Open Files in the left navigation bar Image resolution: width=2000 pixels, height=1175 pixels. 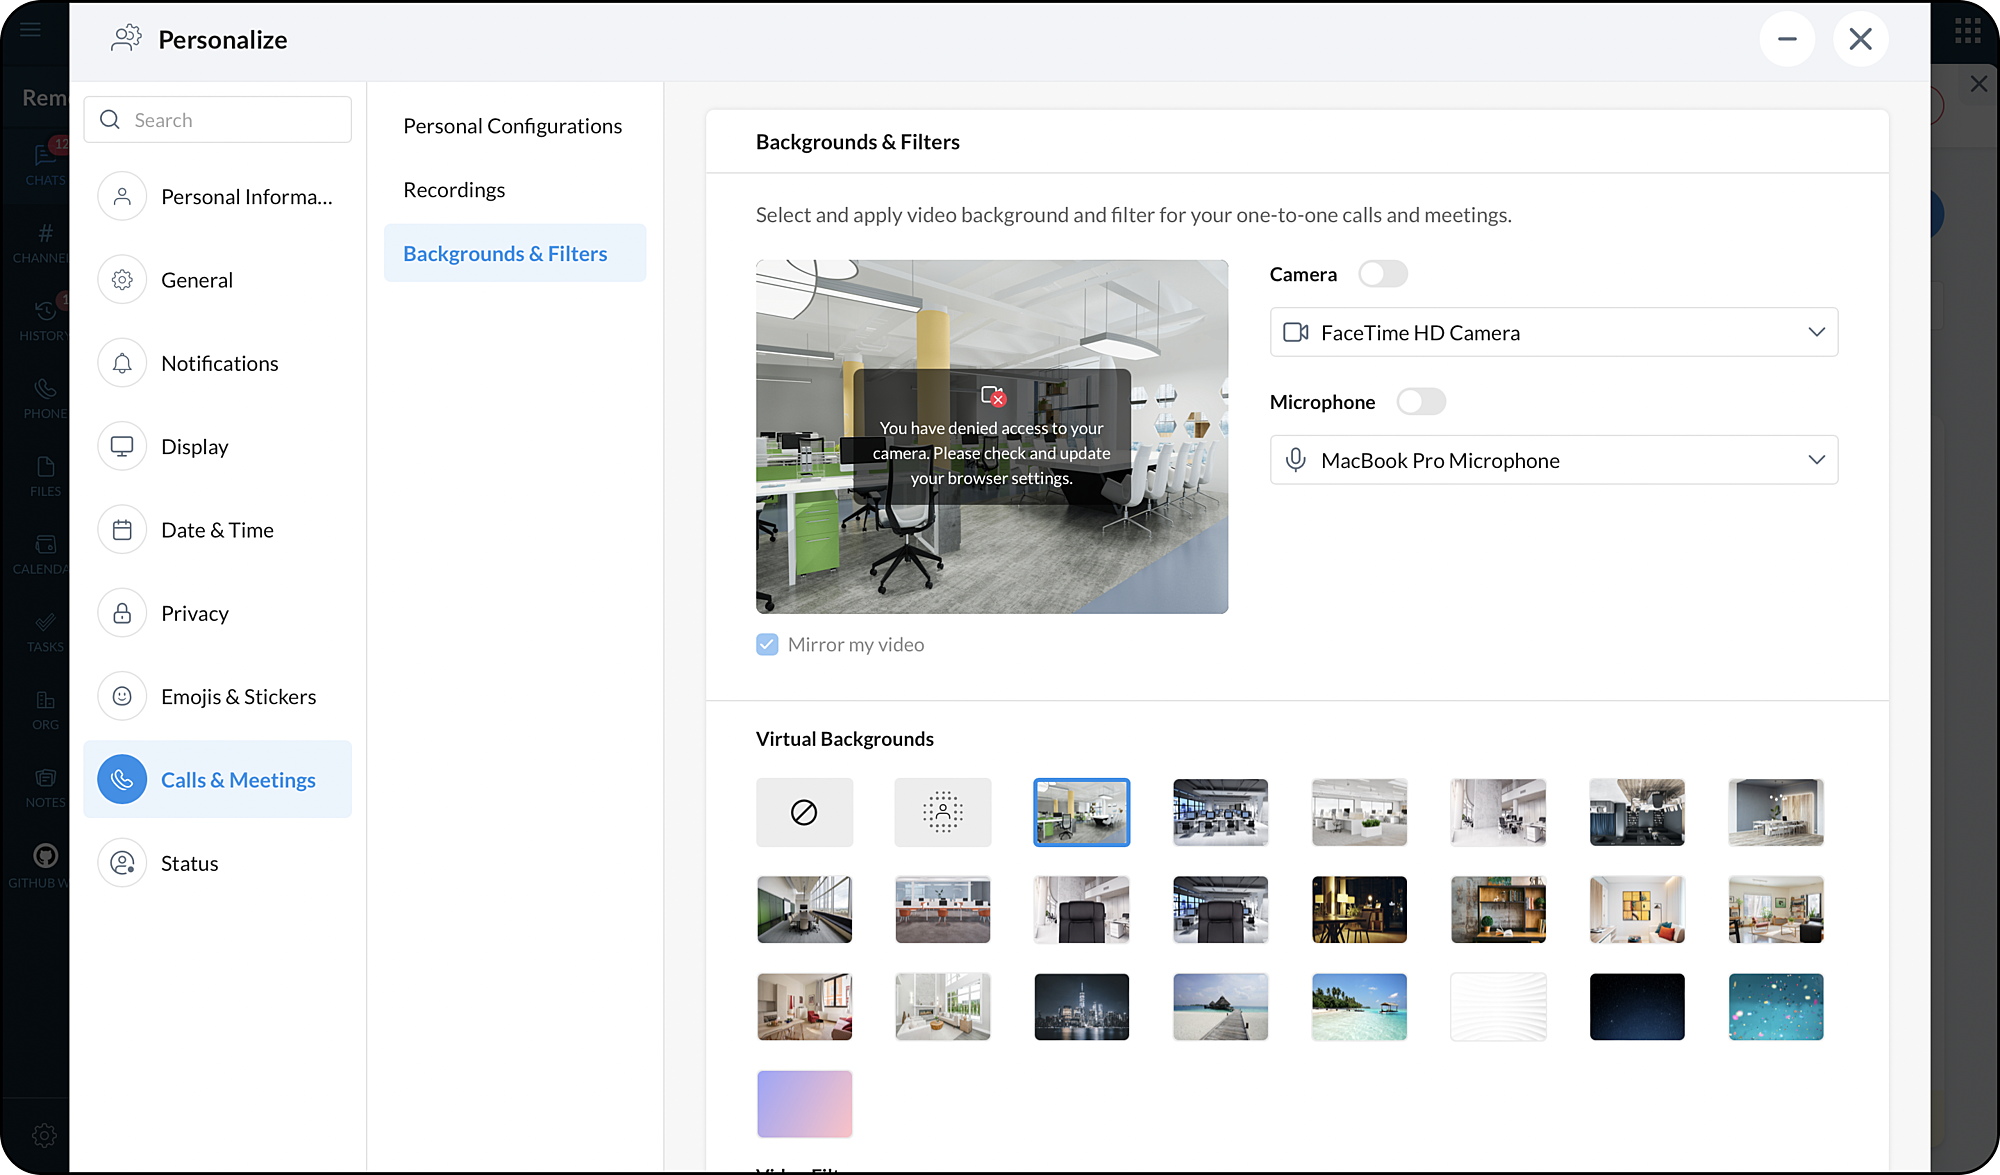(x=45, y=476)
